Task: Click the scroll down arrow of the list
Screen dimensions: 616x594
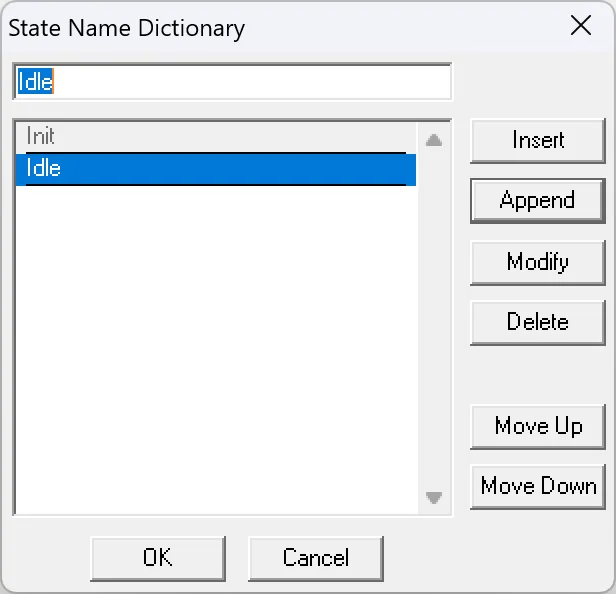Action: point(433,497)
